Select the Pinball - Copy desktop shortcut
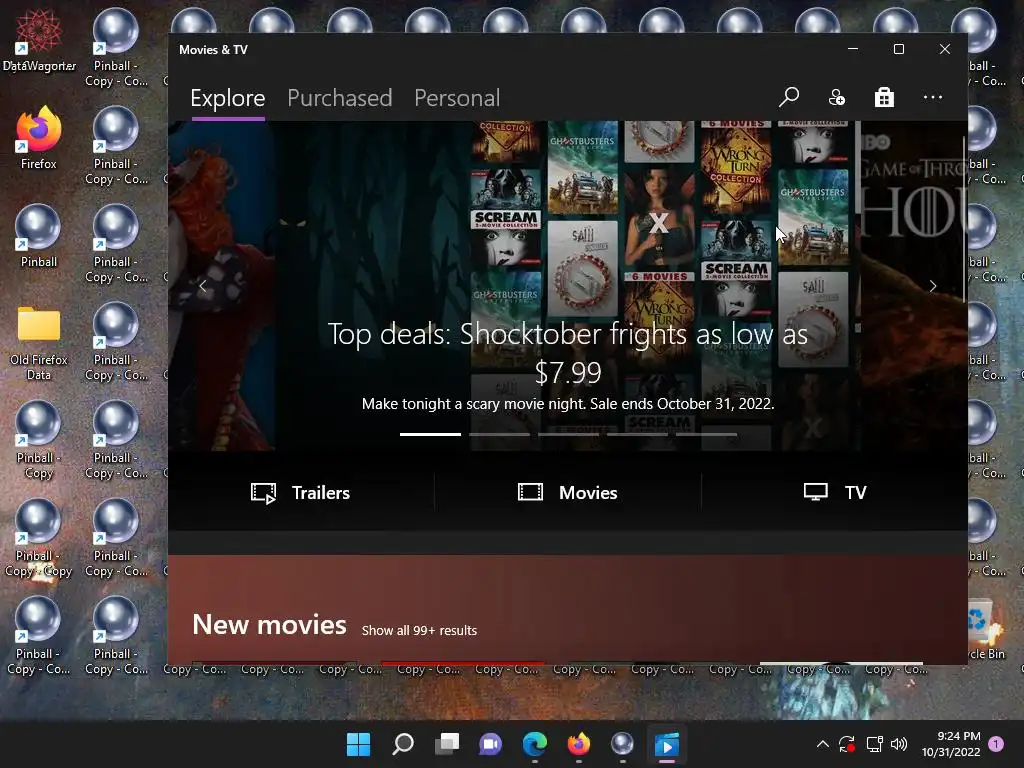Screen dimensions: 1024x768 click(39, 440)
